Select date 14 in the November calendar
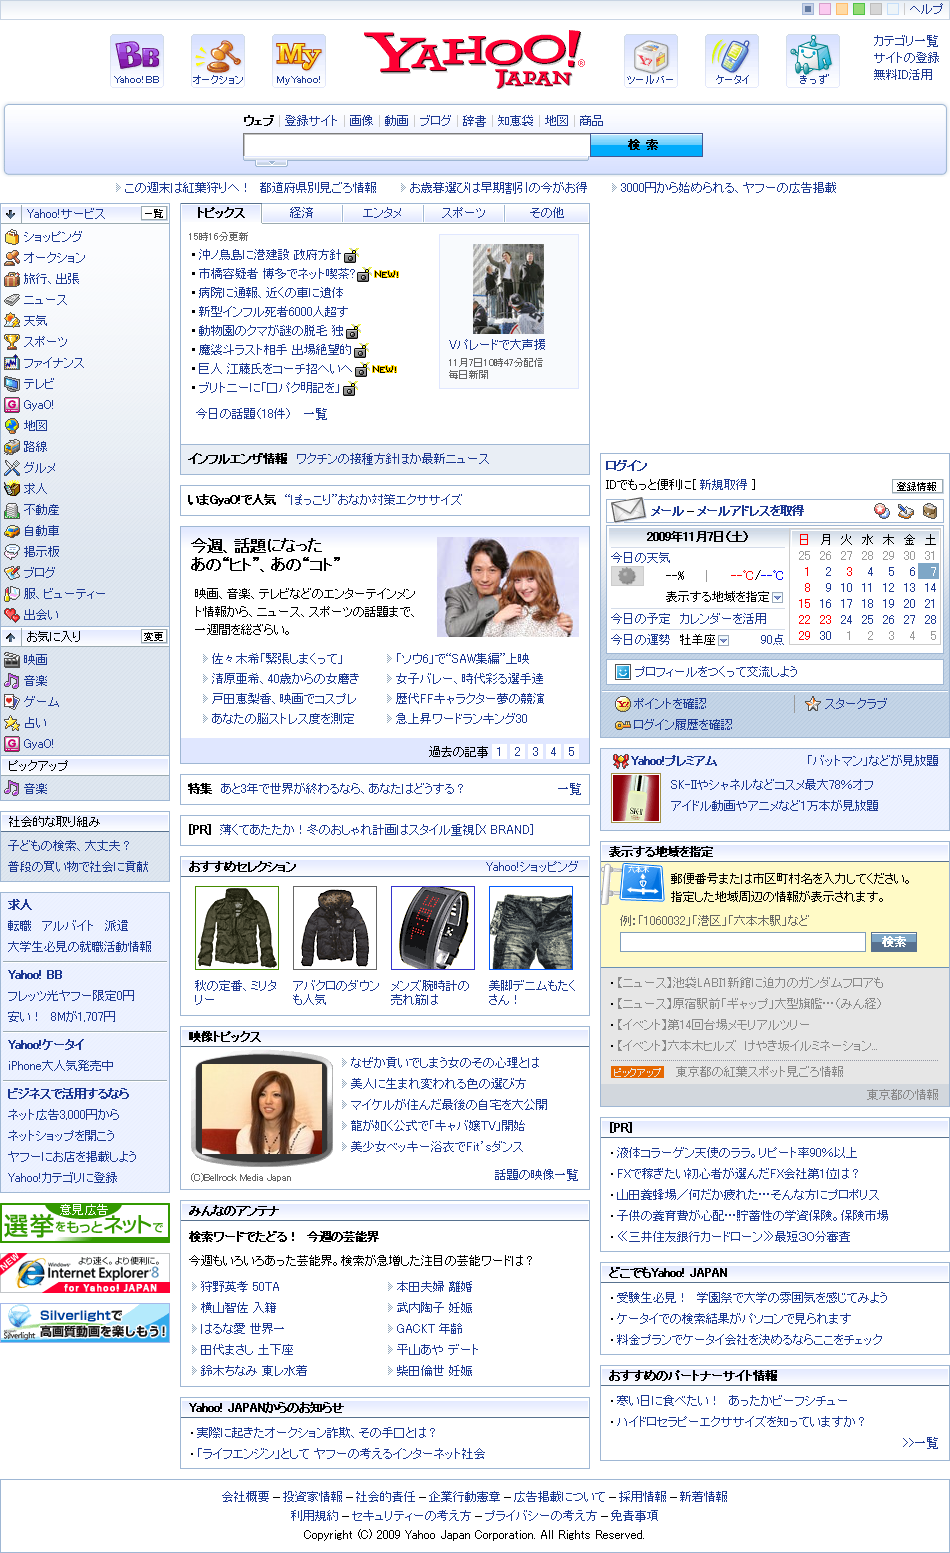The height and width of the screenshot is (1553, 950). [930, 588]
